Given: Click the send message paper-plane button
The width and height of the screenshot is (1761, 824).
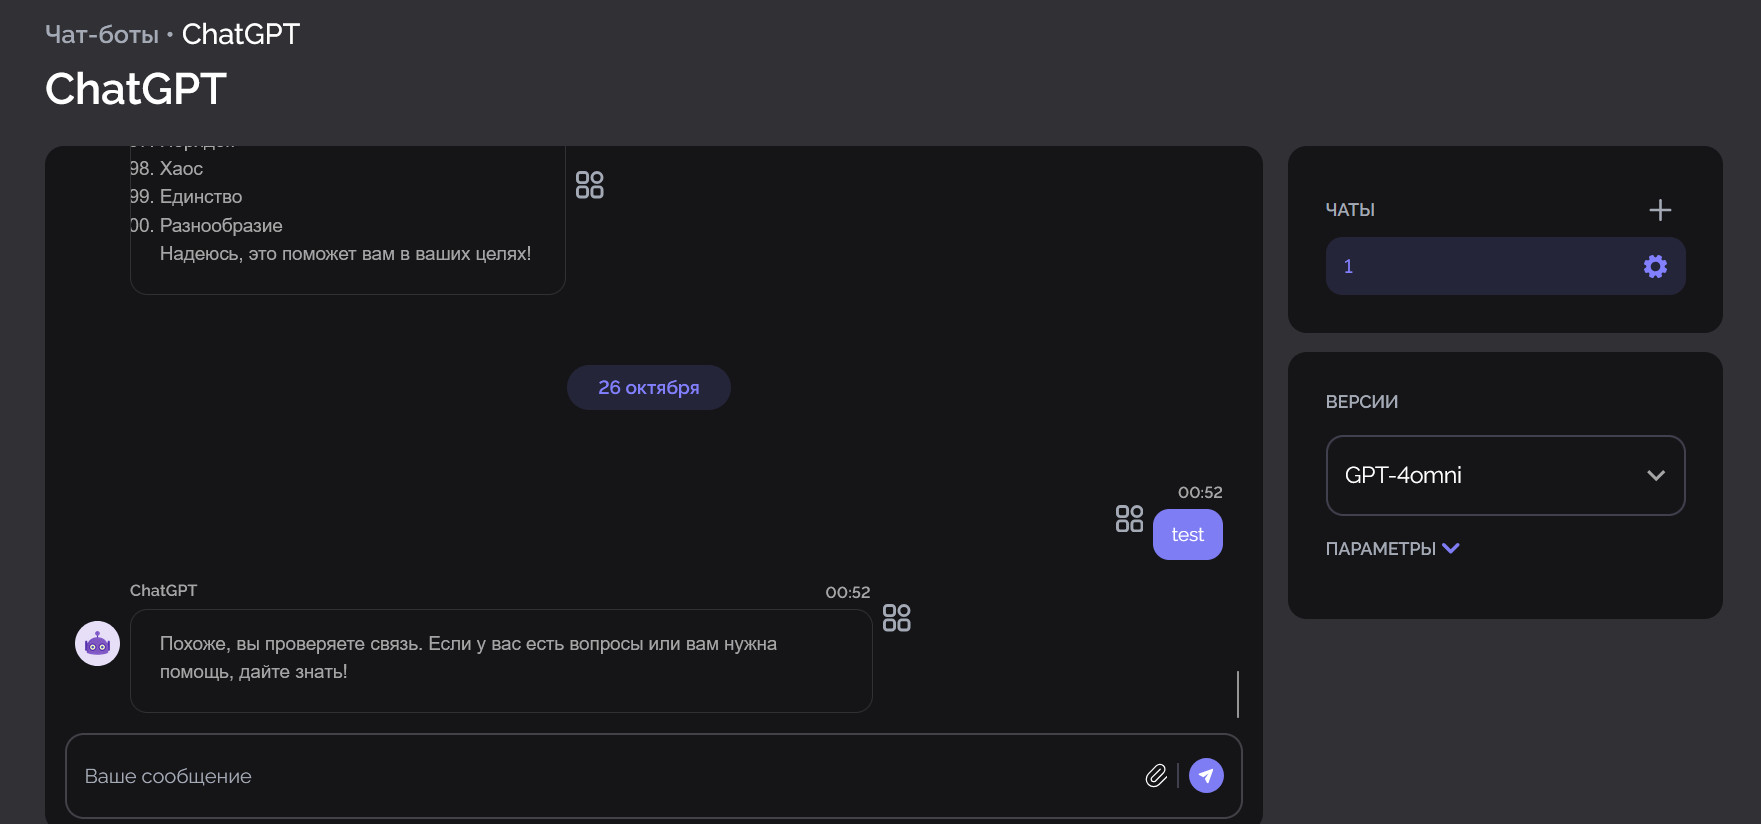Looking at the screenshot, I should (x=1206, y=776).
